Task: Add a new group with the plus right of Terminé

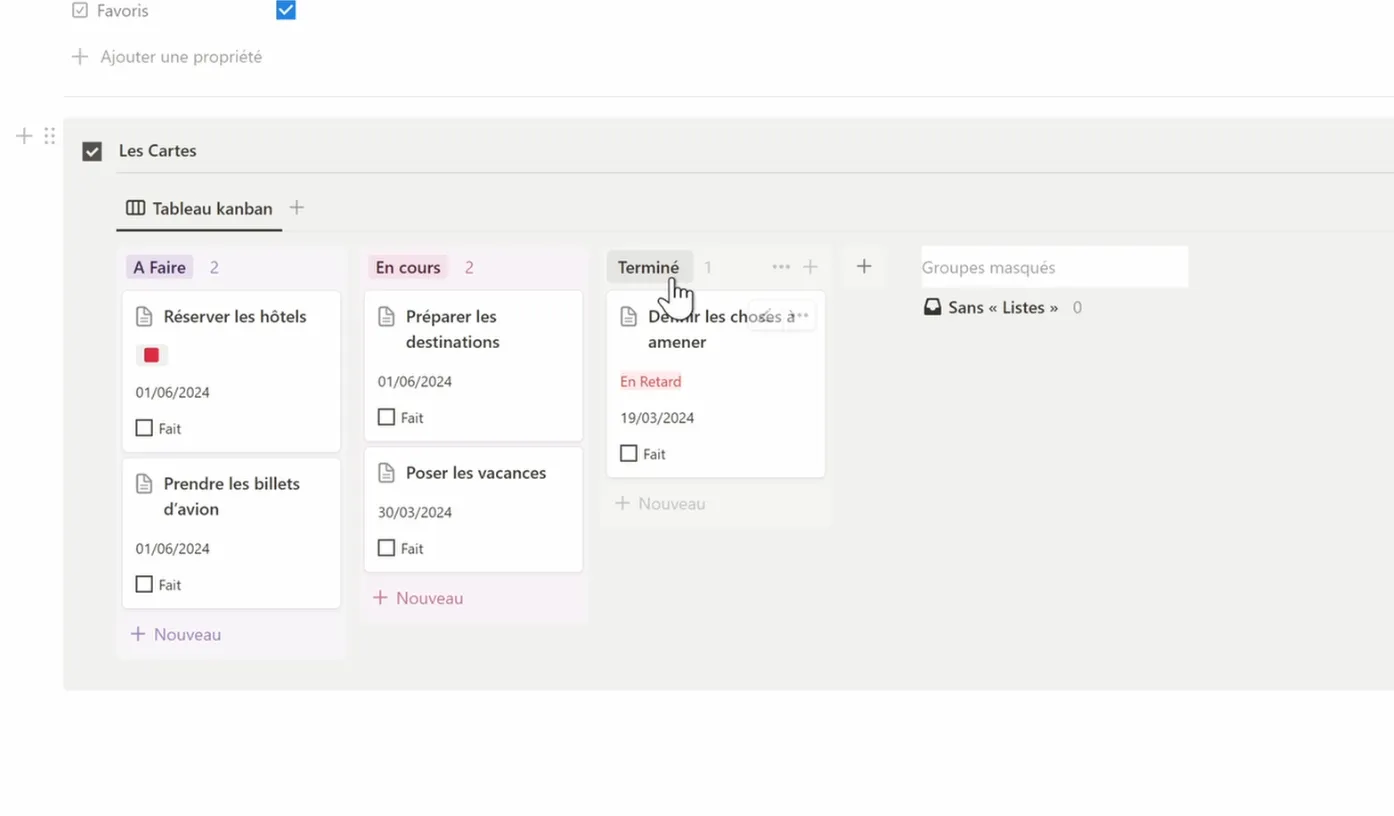Action: [864, 267]
